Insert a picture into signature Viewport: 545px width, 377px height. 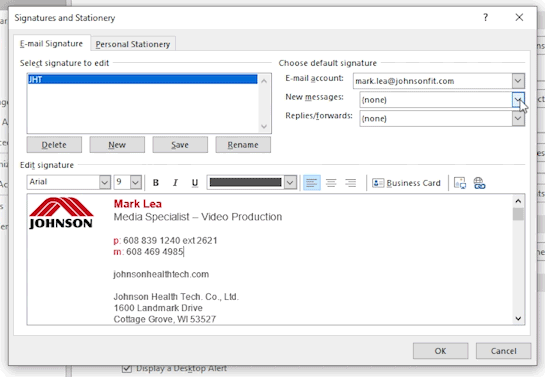click(460, 183)
